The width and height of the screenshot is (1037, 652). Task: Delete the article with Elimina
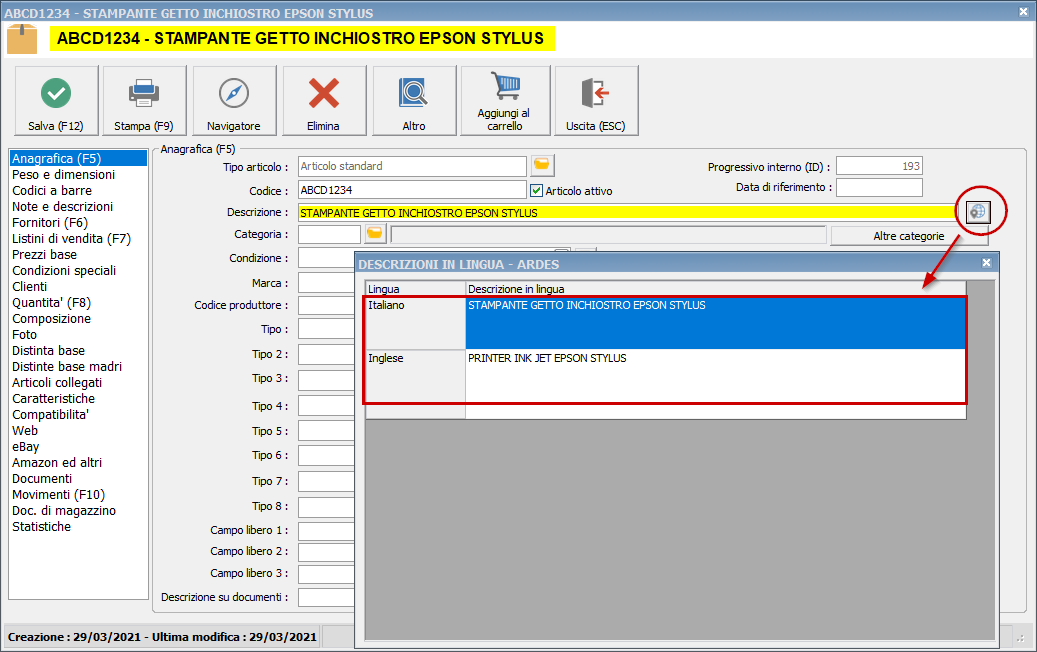pyautogui.click(x=324, y=101)
